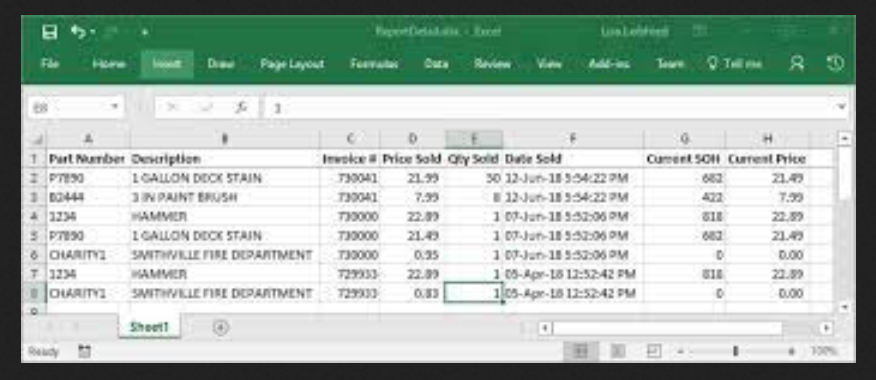The image size is (876, 380).
Task: Select column A header
Action: tap(88, 139)
